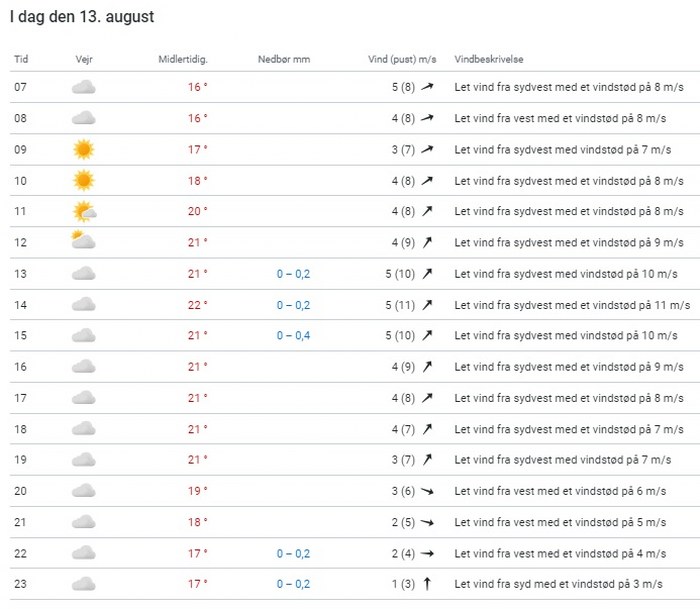Click the cloud icon for hour 07
Image resolution: width=700 pixels, height=609 pixels.
coord(84,88)
